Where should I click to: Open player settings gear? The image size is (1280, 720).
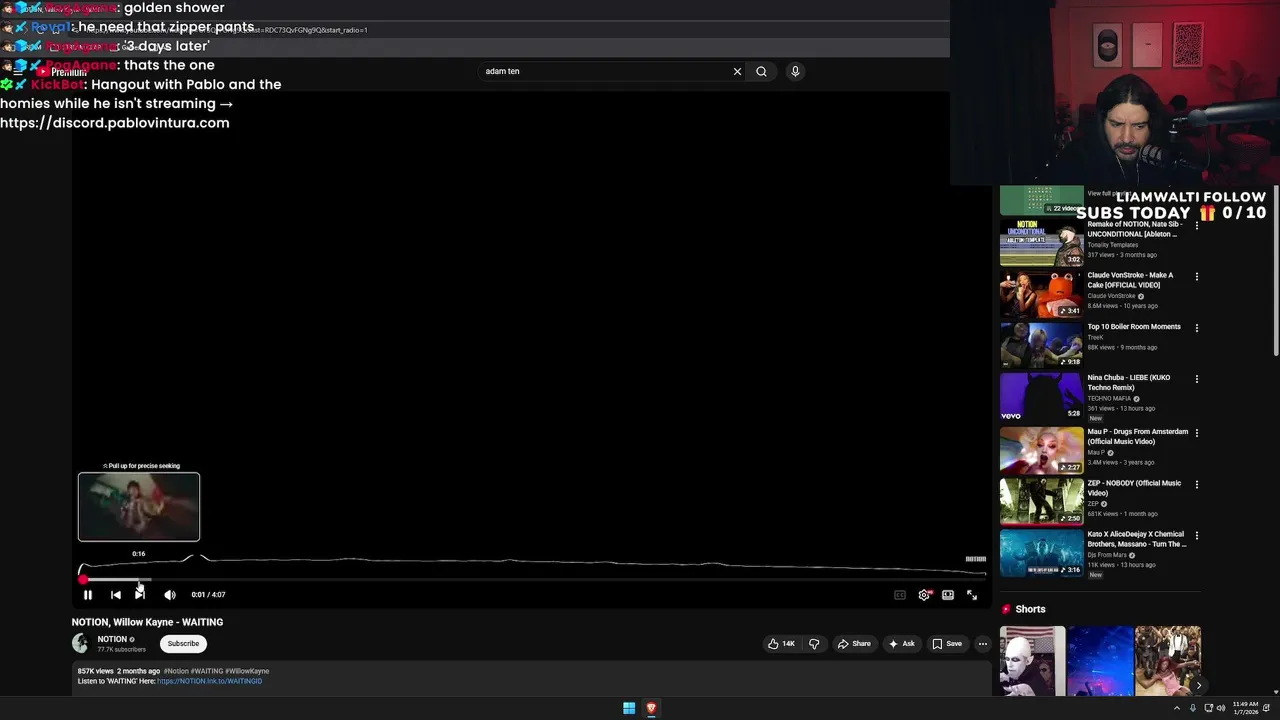(x=924, y=595)
